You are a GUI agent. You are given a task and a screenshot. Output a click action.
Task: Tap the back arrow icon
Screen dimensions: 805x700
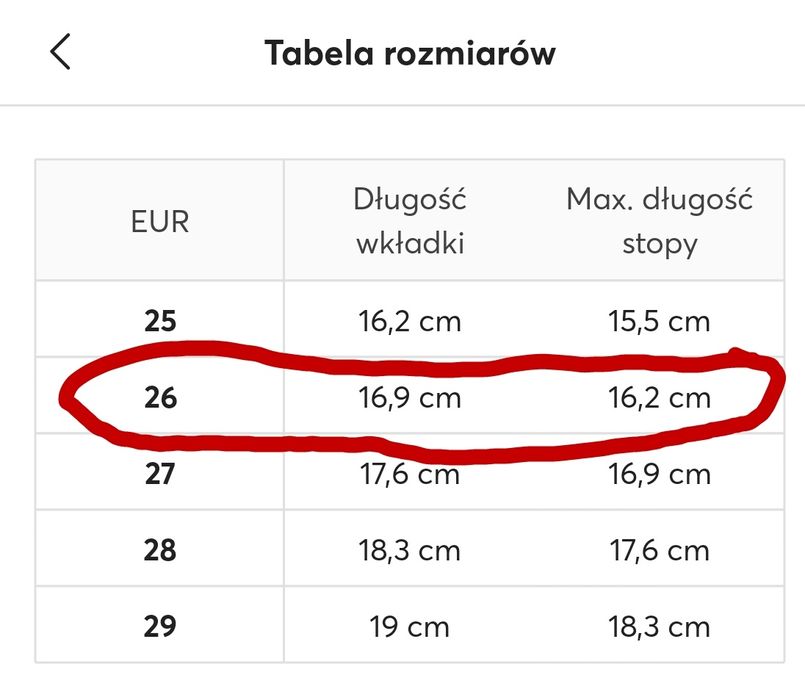61,52
